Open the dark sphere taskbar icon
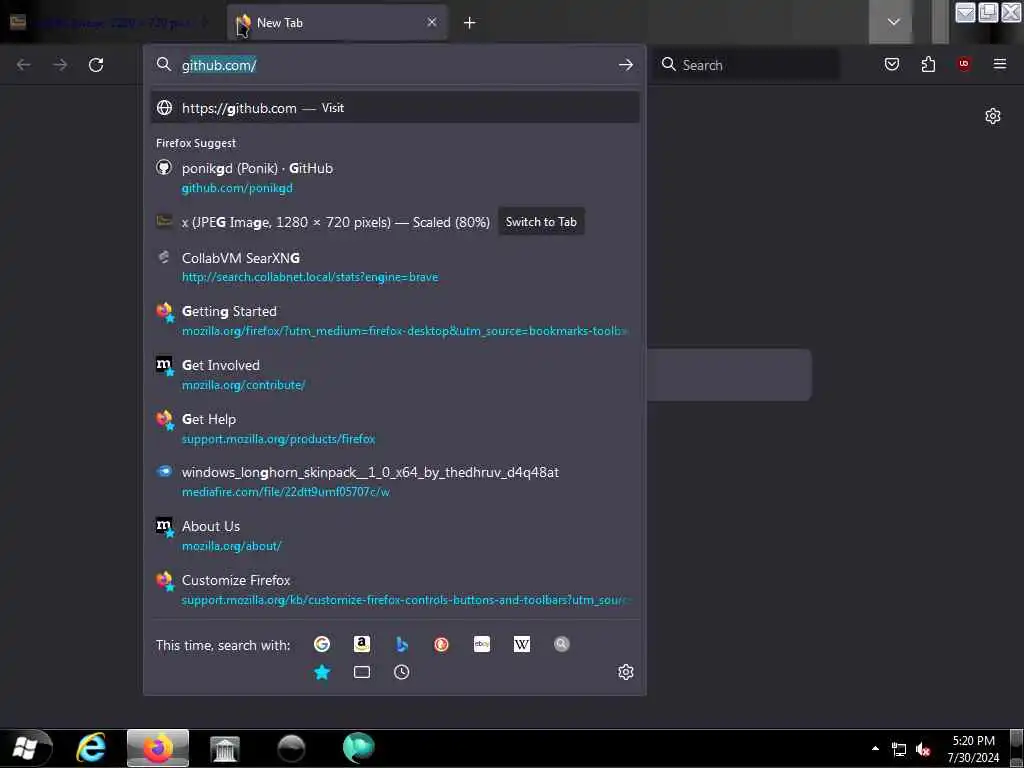 [x=291, y=748]
